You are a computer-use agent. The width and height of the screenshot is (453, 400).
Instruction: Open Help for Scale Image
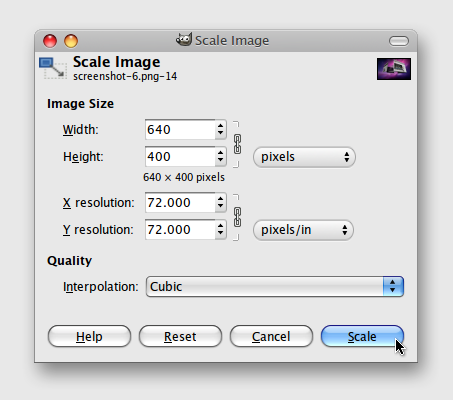point(89,336)
